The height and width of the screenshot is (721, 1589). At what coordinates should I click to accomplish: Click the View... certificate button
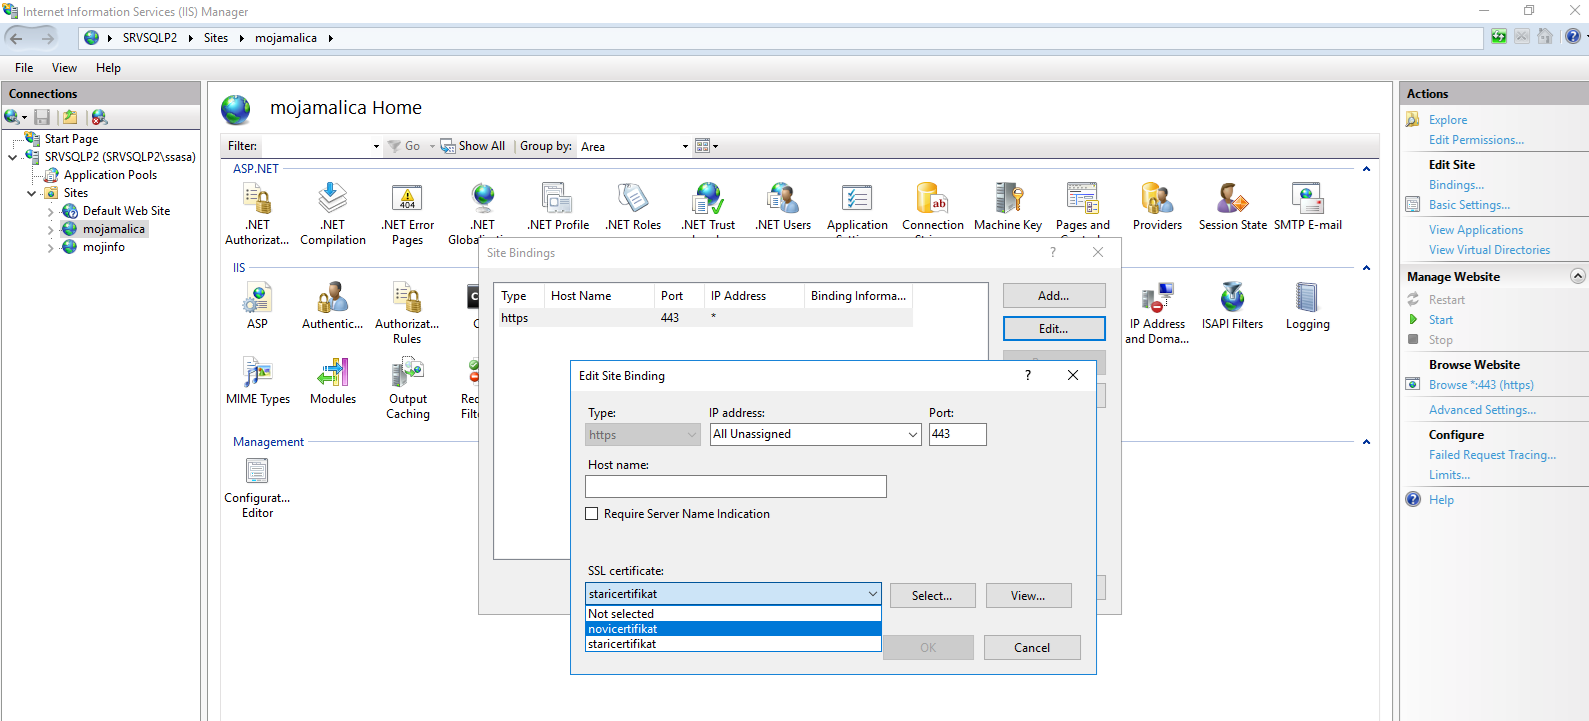[1028, 596]
